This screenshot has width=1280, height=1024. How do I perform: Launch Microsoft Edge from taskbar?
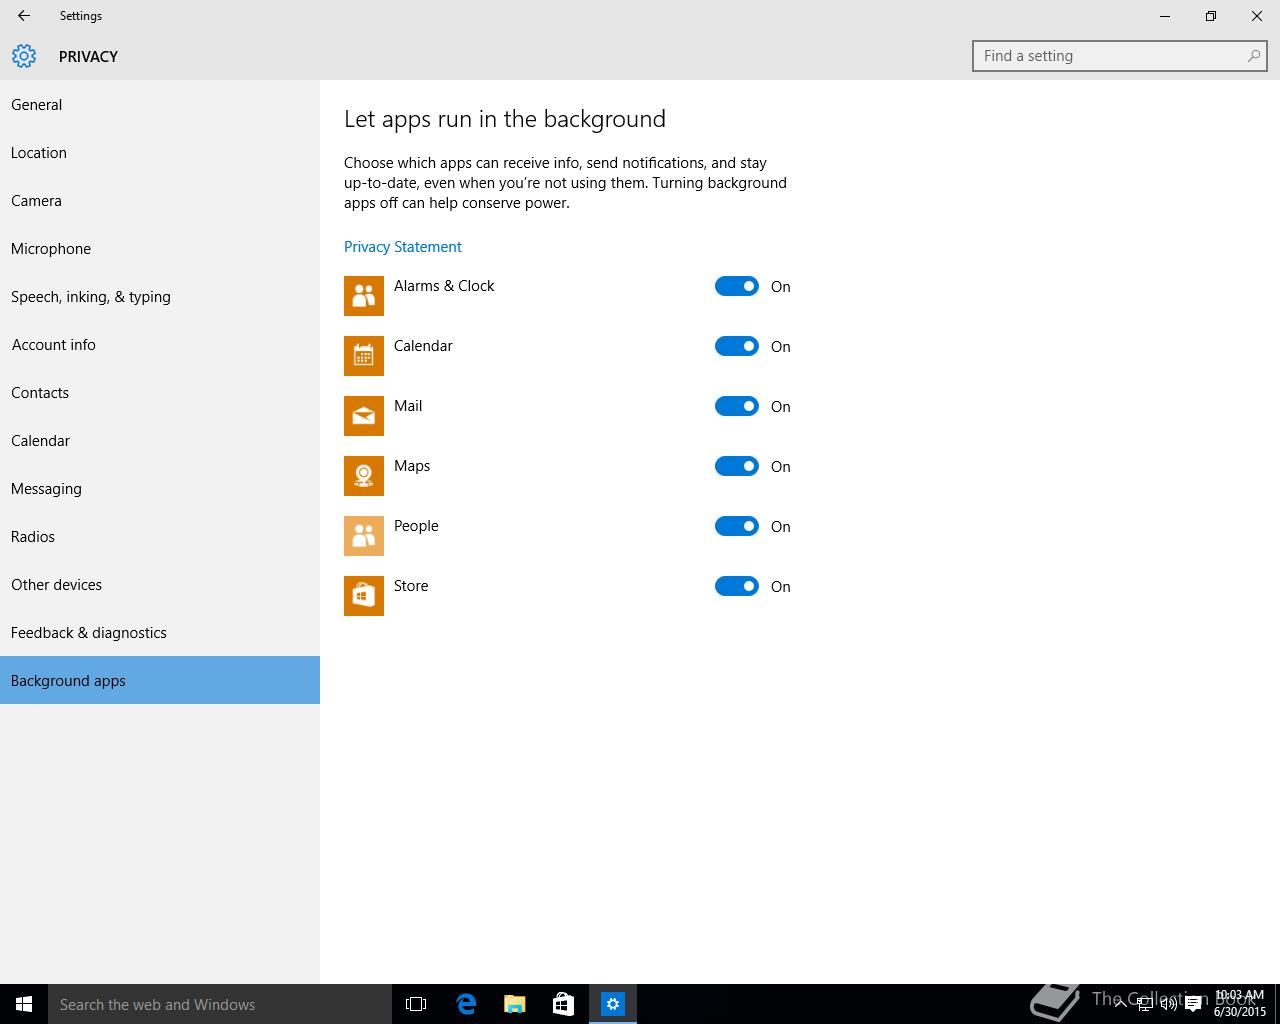466,1004
